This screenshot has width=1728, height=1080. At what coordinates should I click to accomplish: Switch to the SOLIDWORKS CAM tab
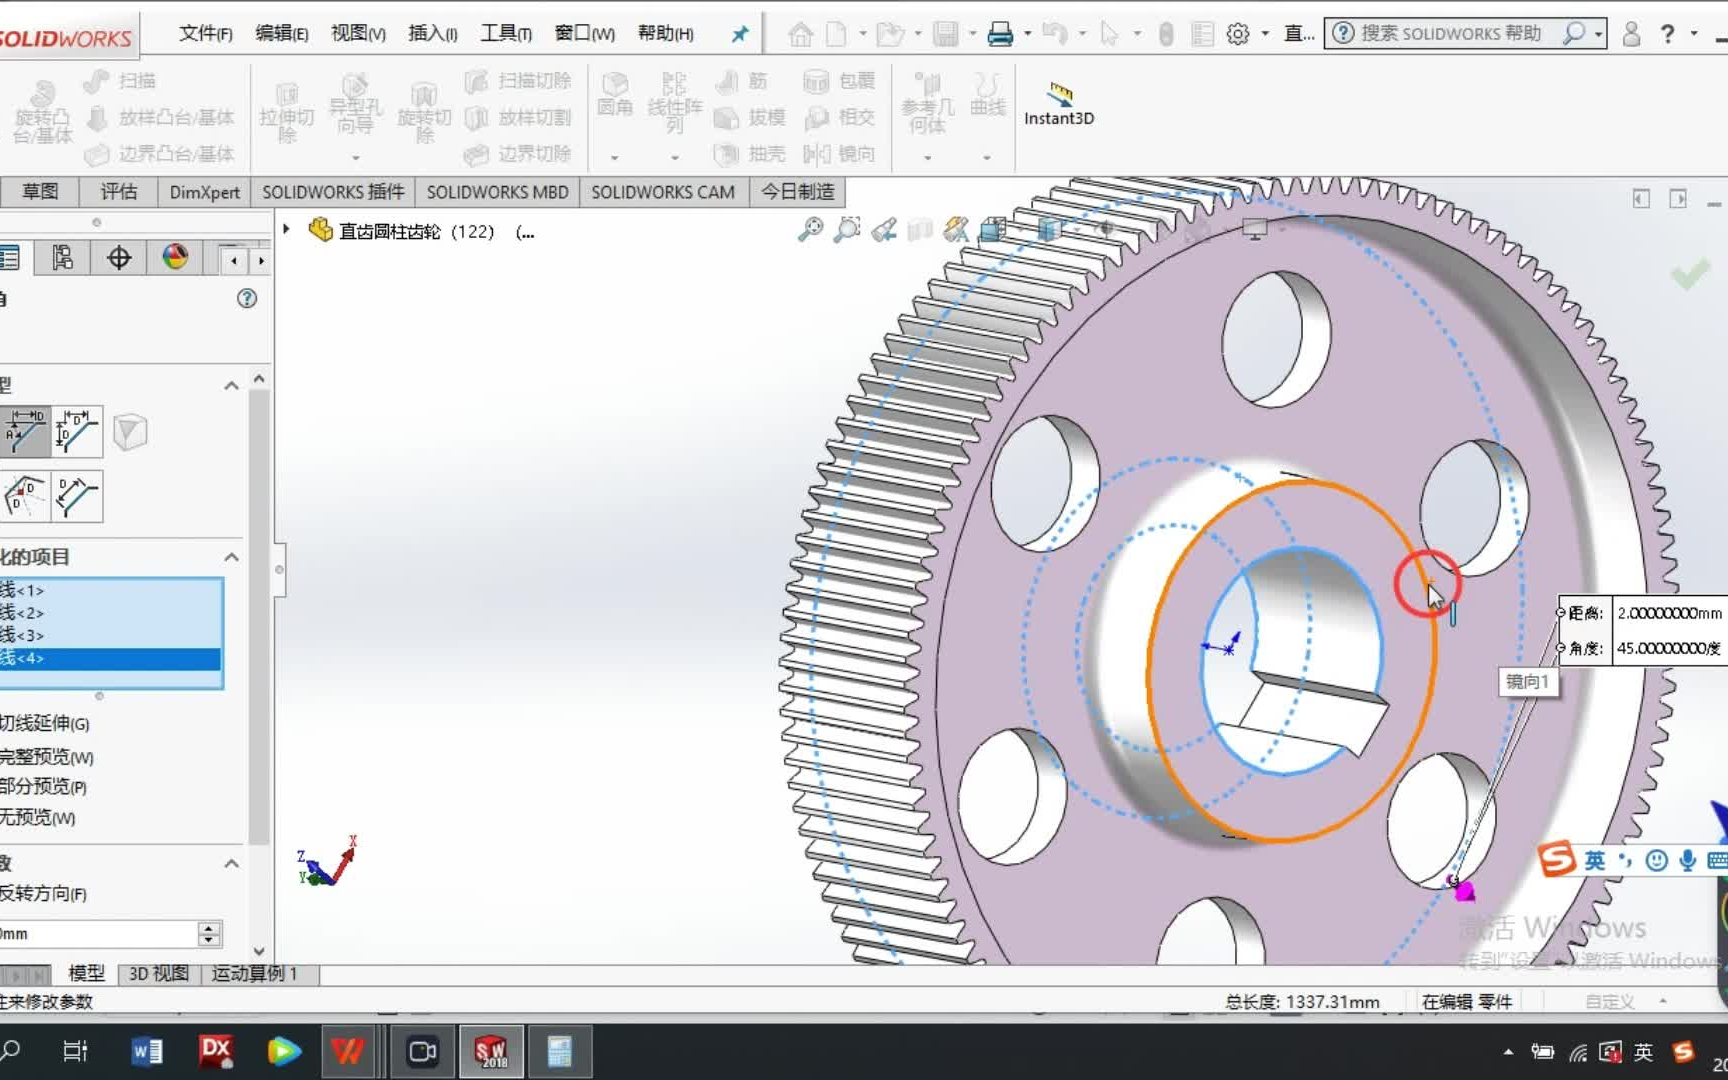tap(663, 191)
